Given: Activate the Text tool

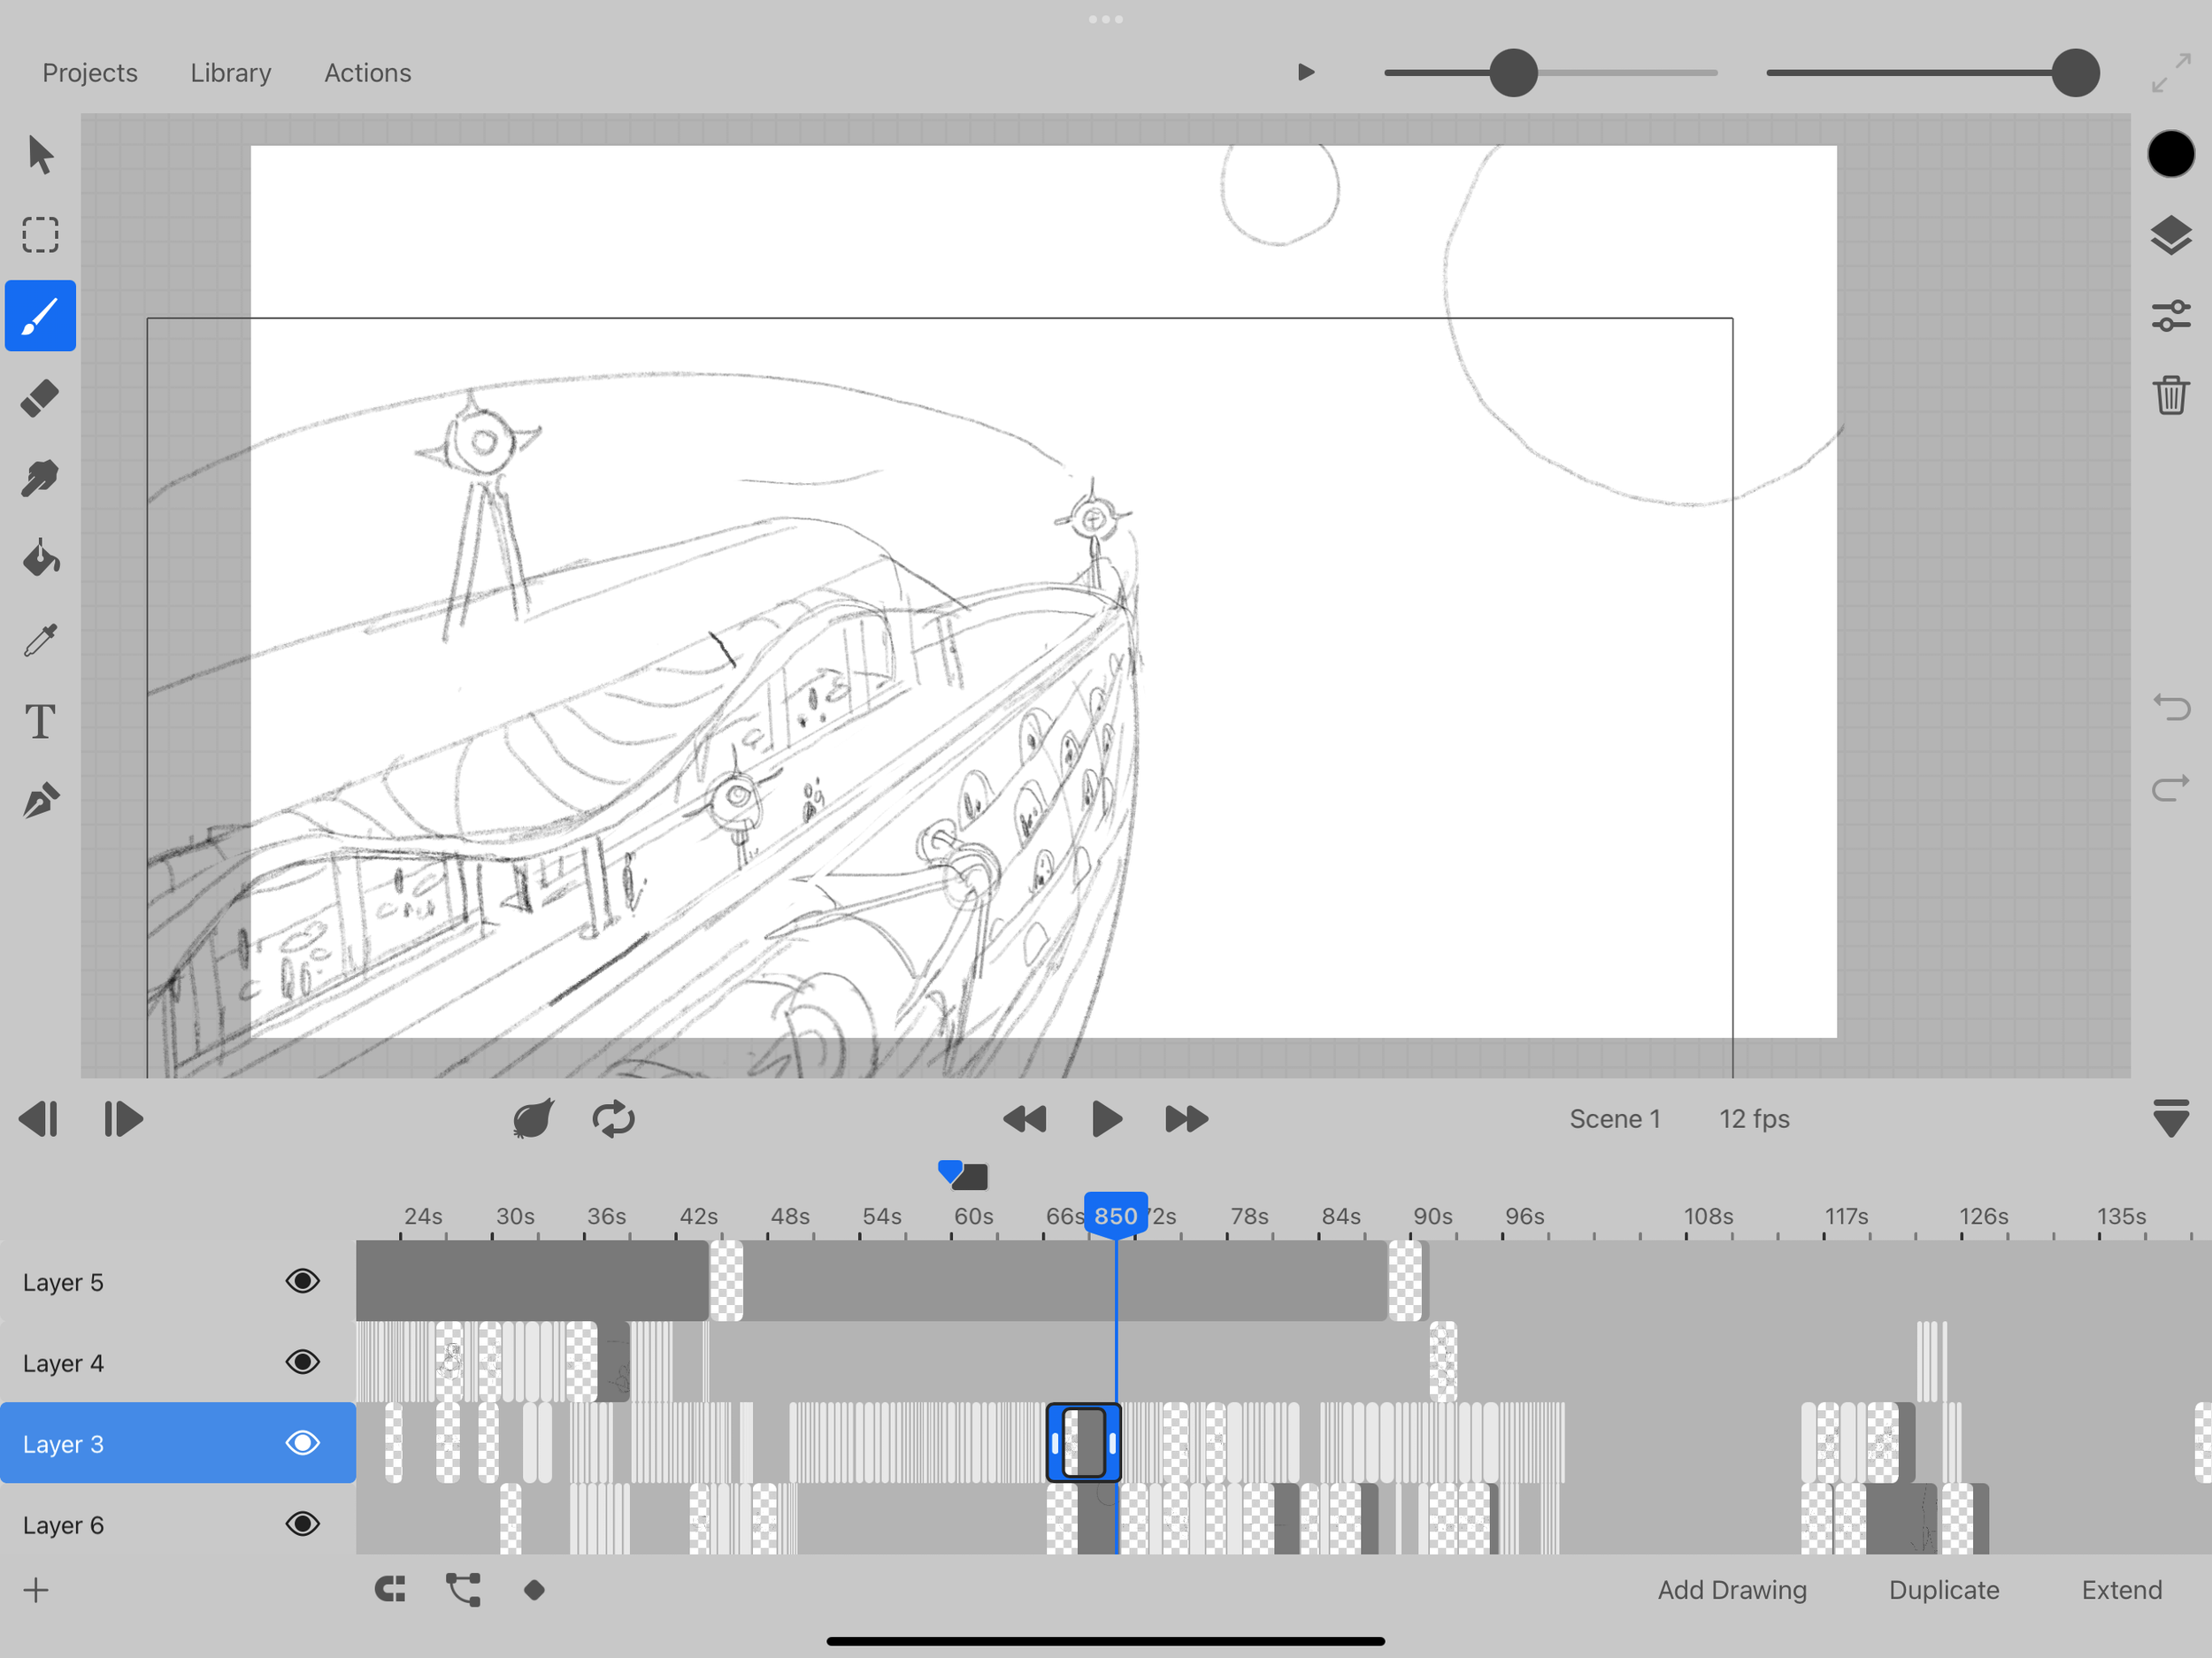Looking at the screenshot, I should (40, 721).
